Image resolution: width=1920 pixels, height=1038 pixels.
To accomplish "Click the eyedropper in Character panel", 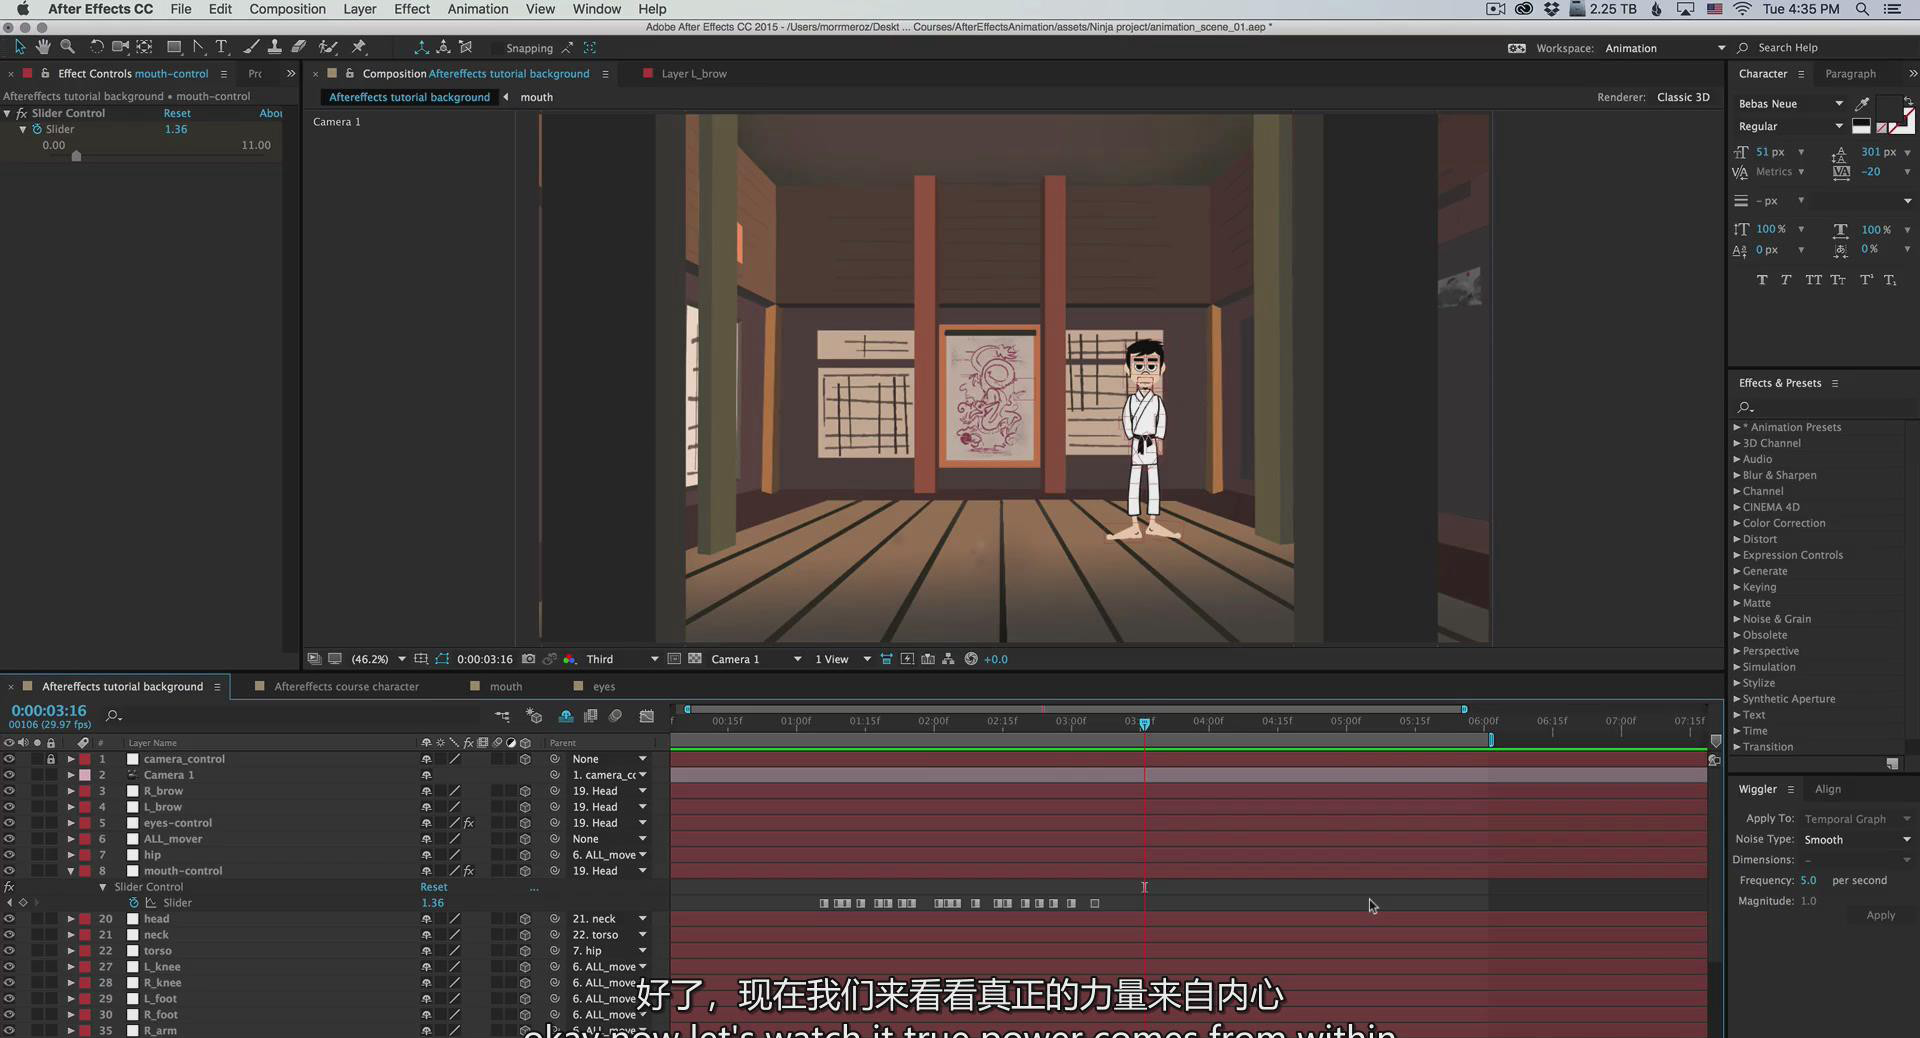I will tap(1862, 104).
